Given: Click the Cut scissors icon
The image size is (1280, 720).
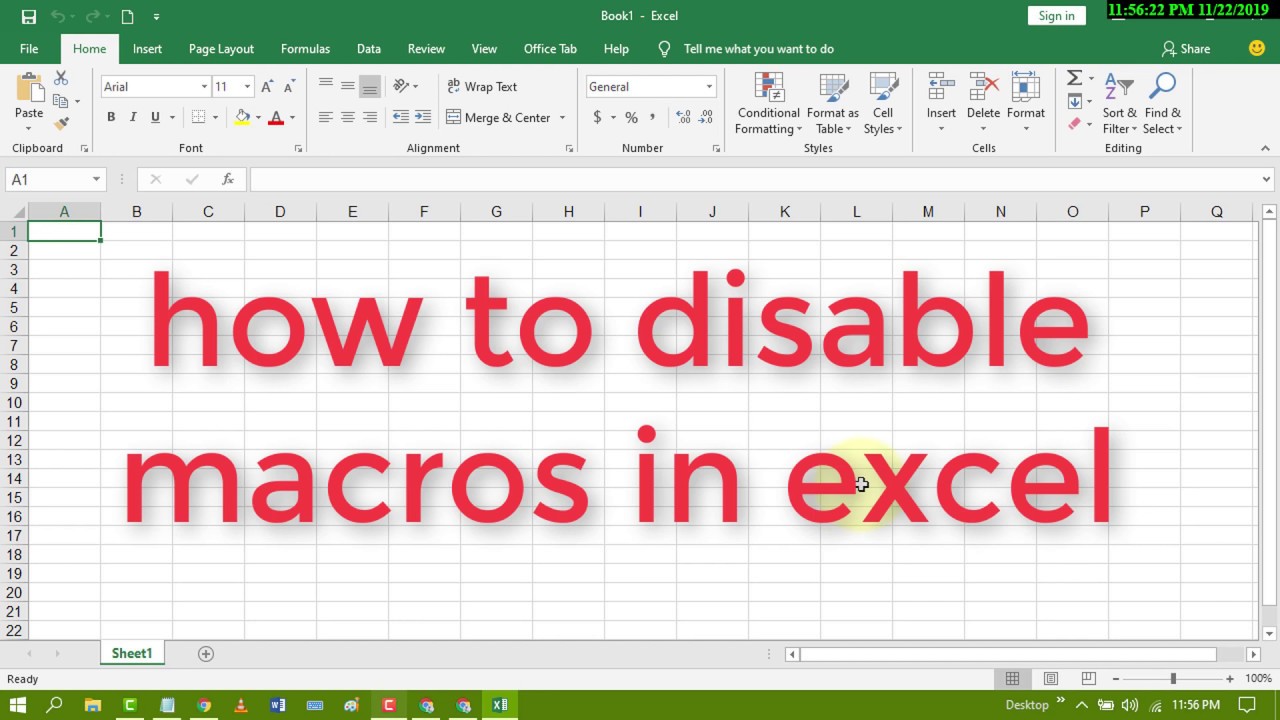Looking at the screenshot, I should coord(61,78).
